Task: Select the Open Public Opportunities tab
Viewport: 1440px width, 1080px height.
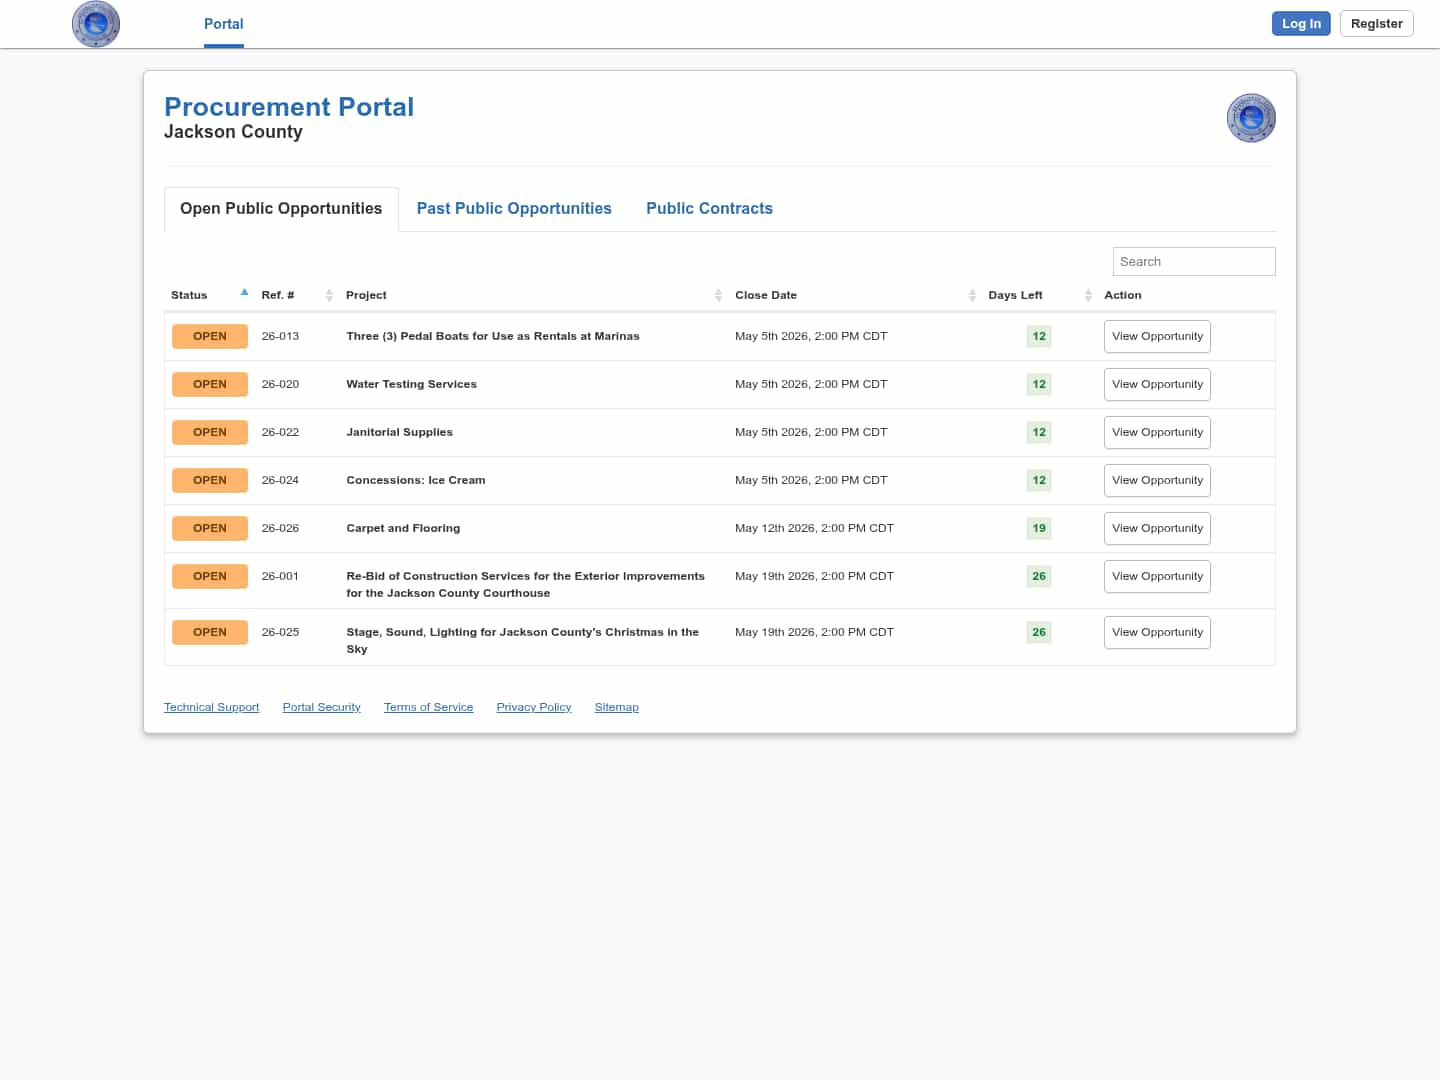Action: point(281,208)
